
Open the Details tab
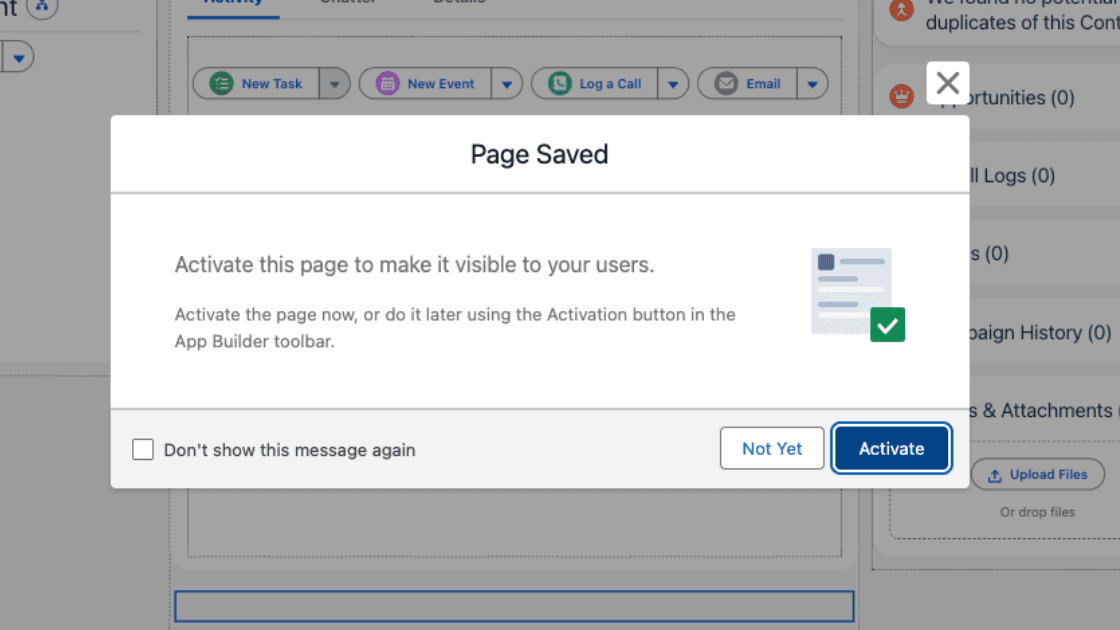(x=459, y=3)
